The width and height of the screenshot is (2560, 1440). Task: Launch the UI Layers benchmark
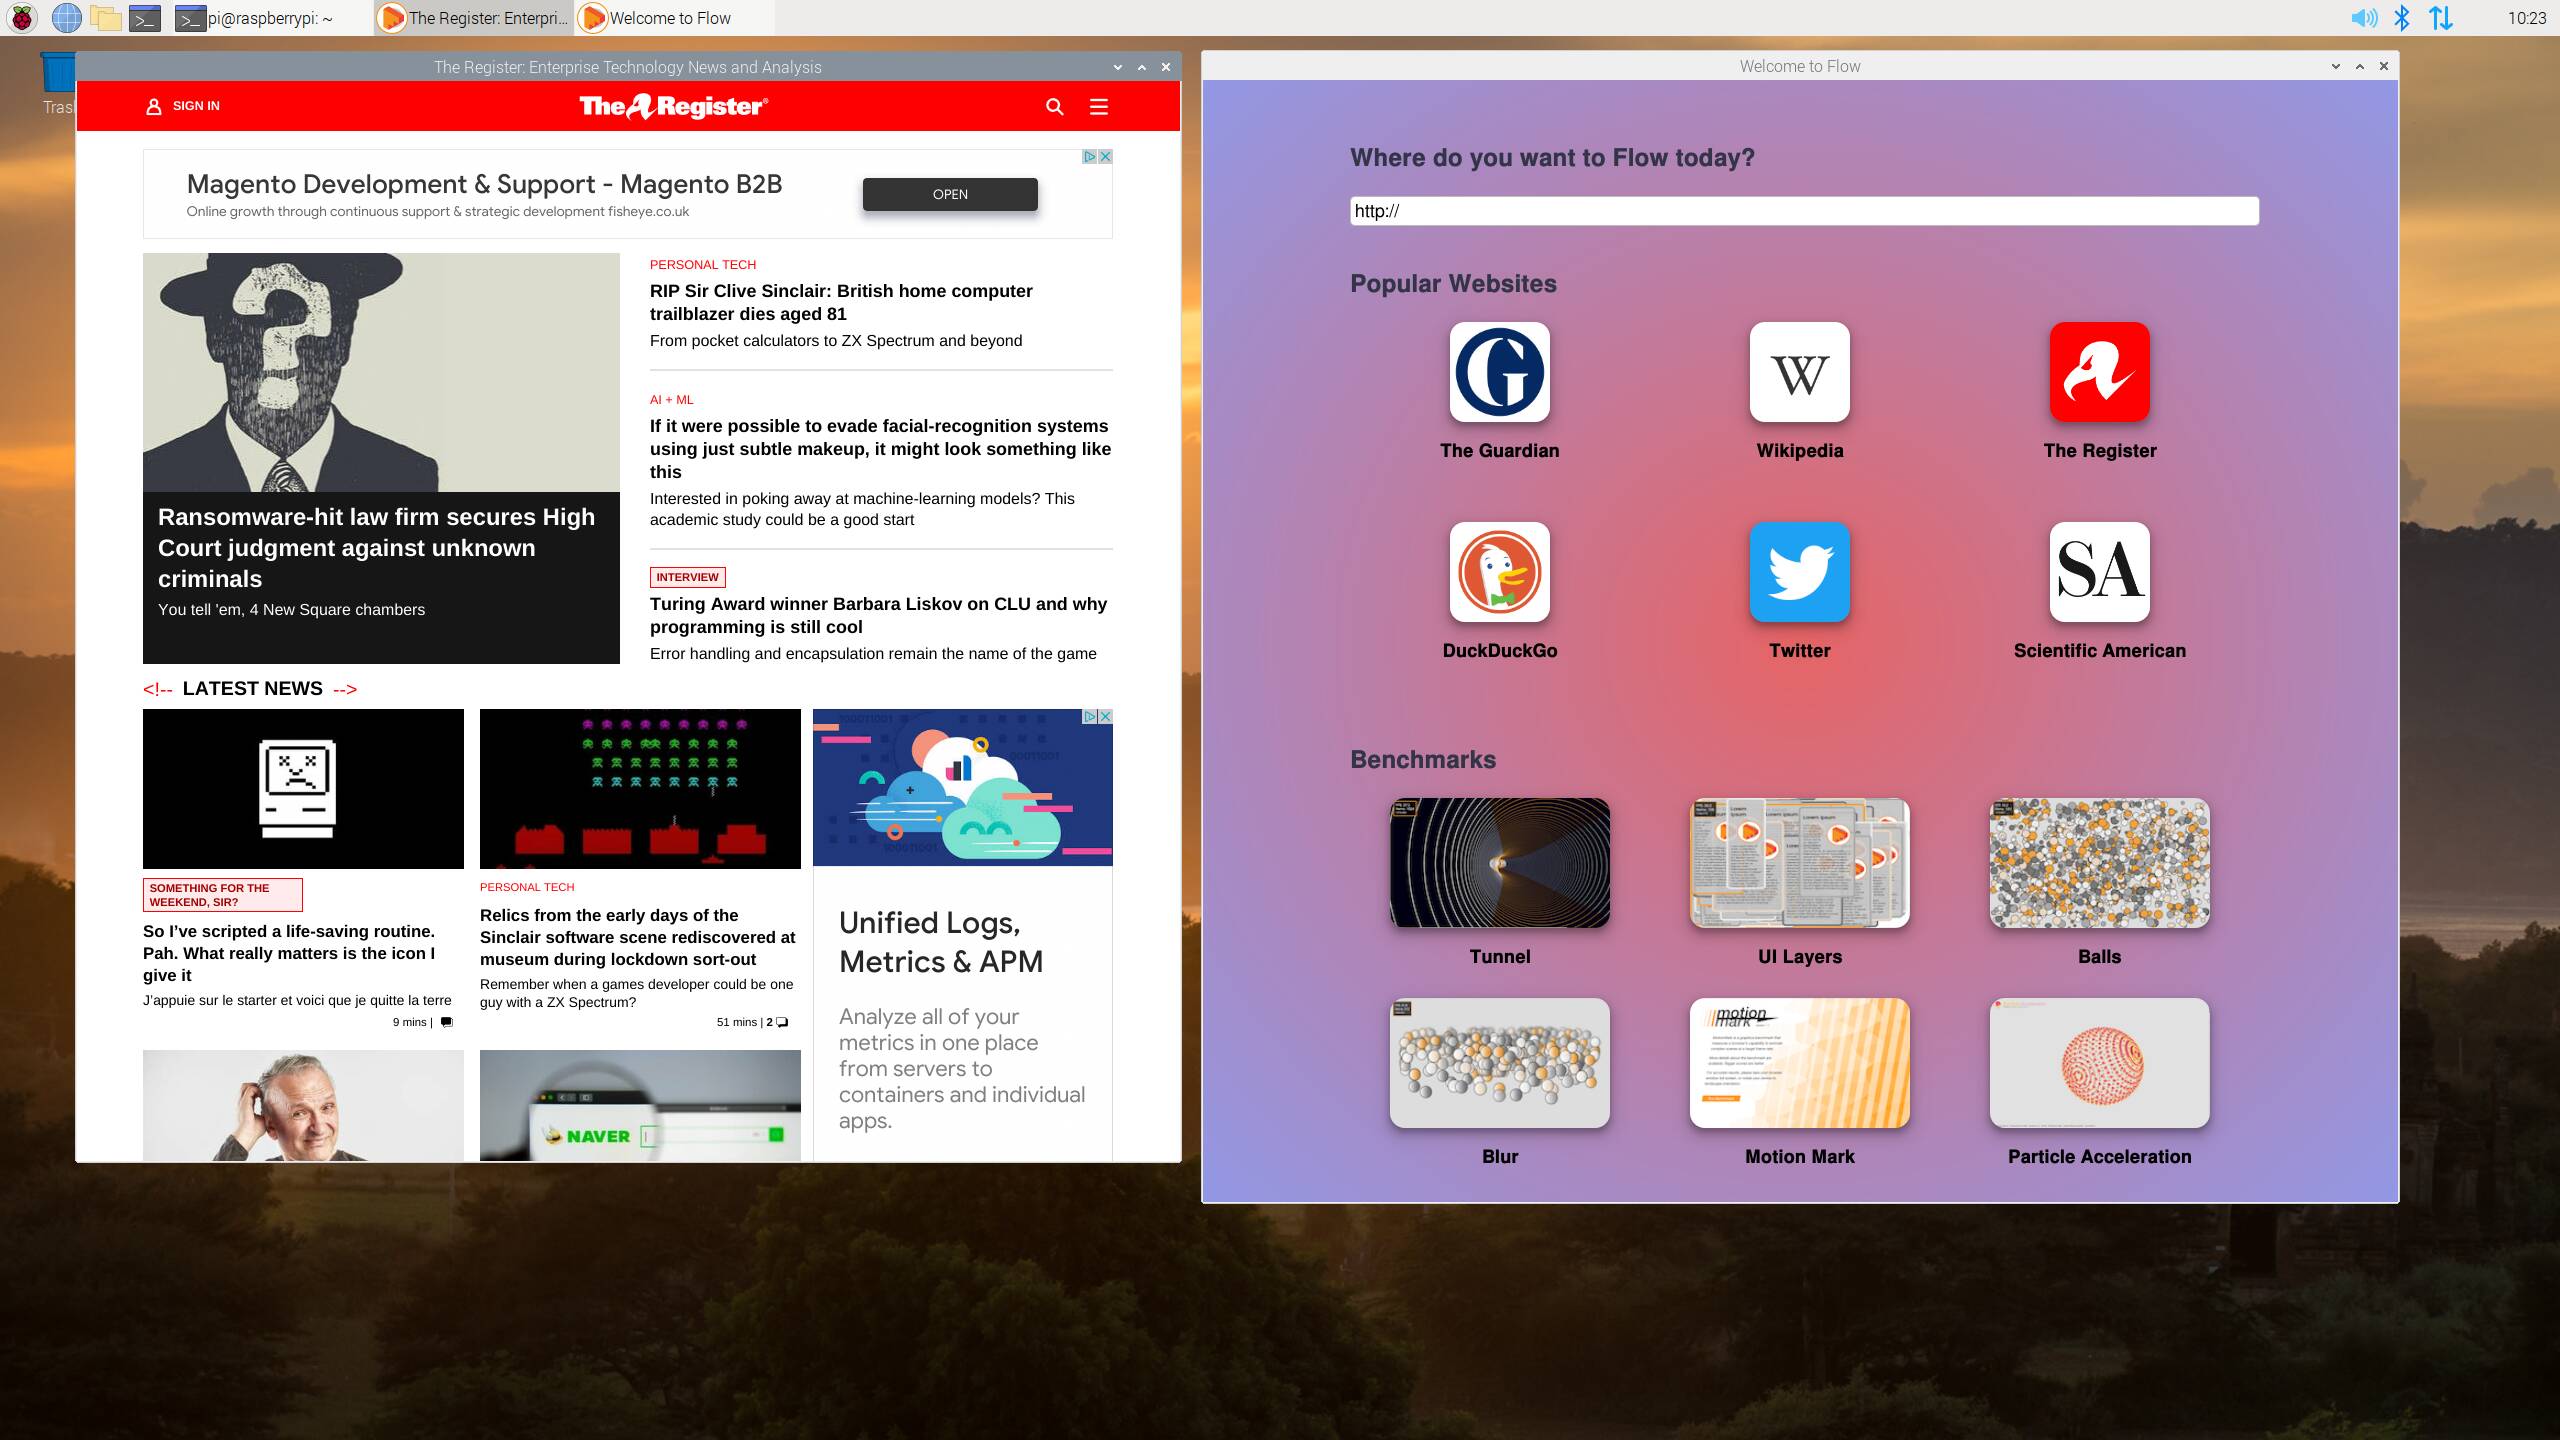point(1799,863)
